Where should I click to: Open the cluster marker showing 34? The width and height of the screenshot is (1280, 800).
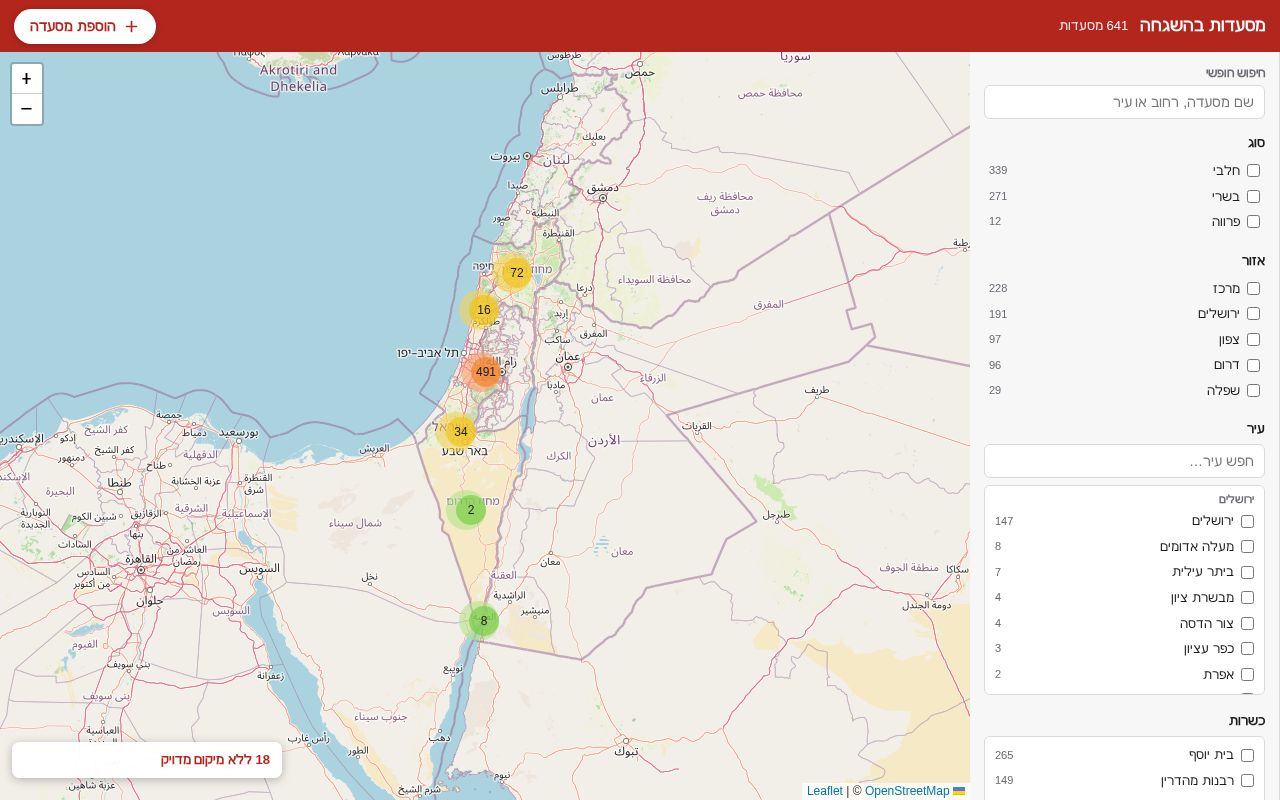[460, 432]
